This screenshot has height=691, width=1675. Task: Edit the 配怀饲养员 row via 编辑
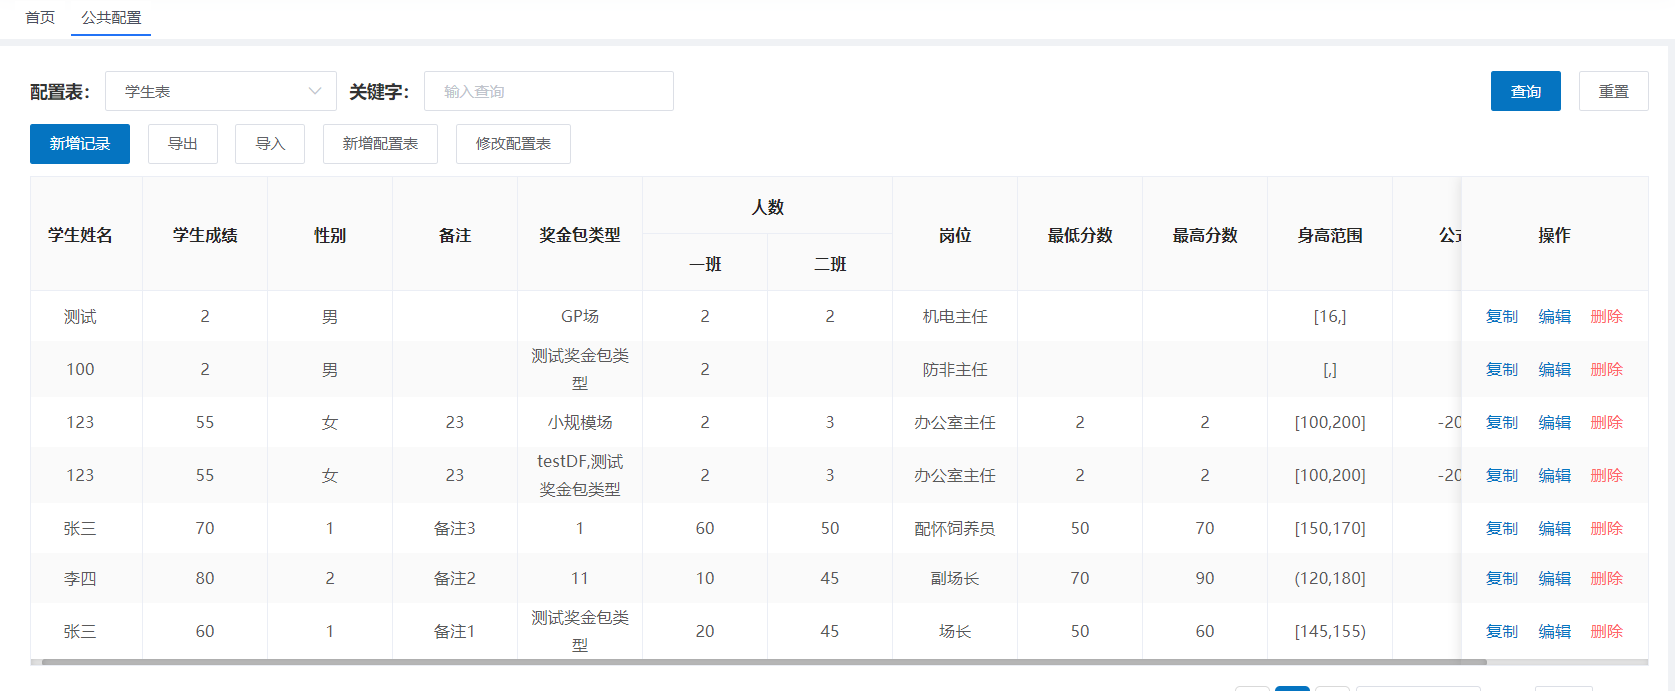(x=1554, y=528)
